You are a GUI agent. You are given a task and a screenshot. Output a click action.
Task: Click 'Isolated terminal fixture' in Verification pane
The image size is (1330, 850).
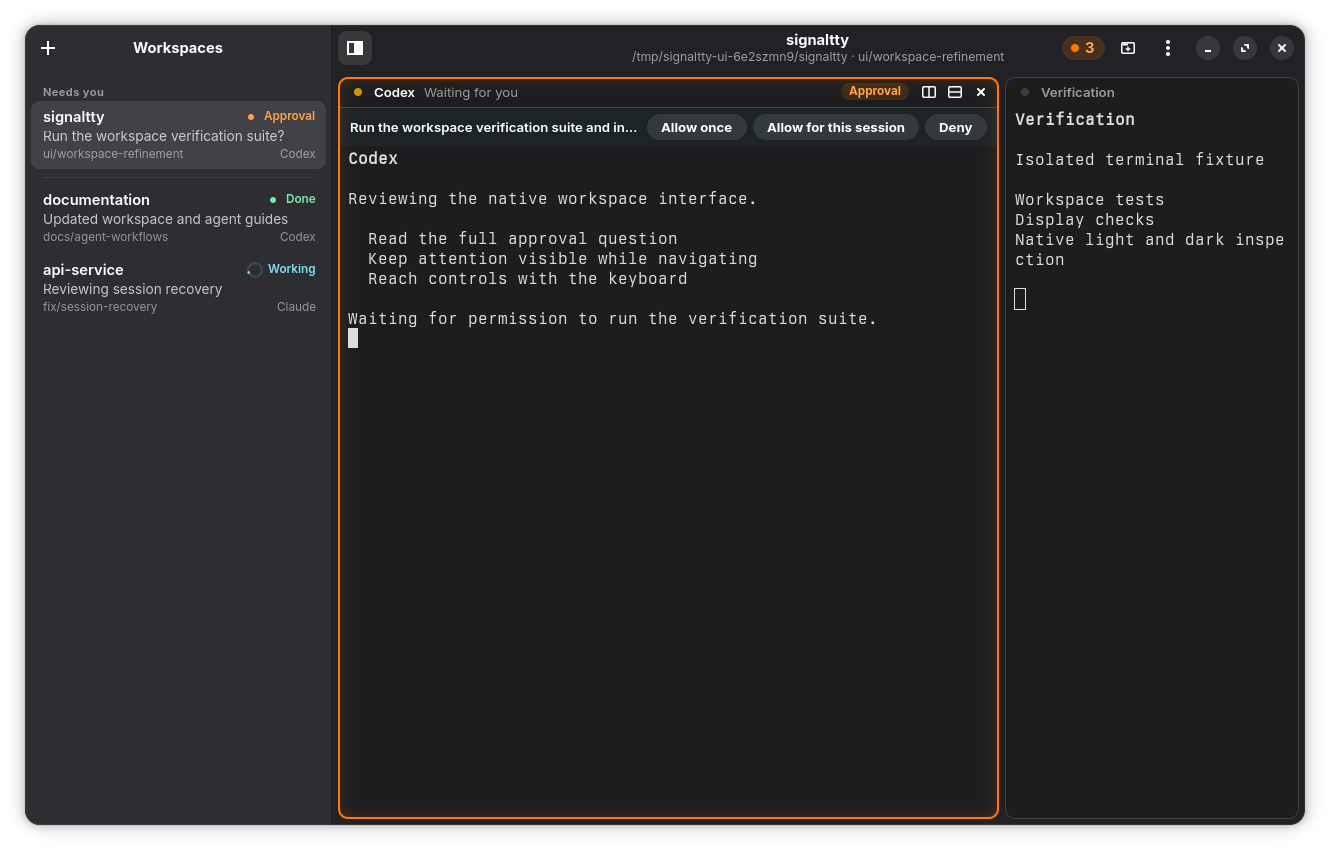tap(1140, 160)
